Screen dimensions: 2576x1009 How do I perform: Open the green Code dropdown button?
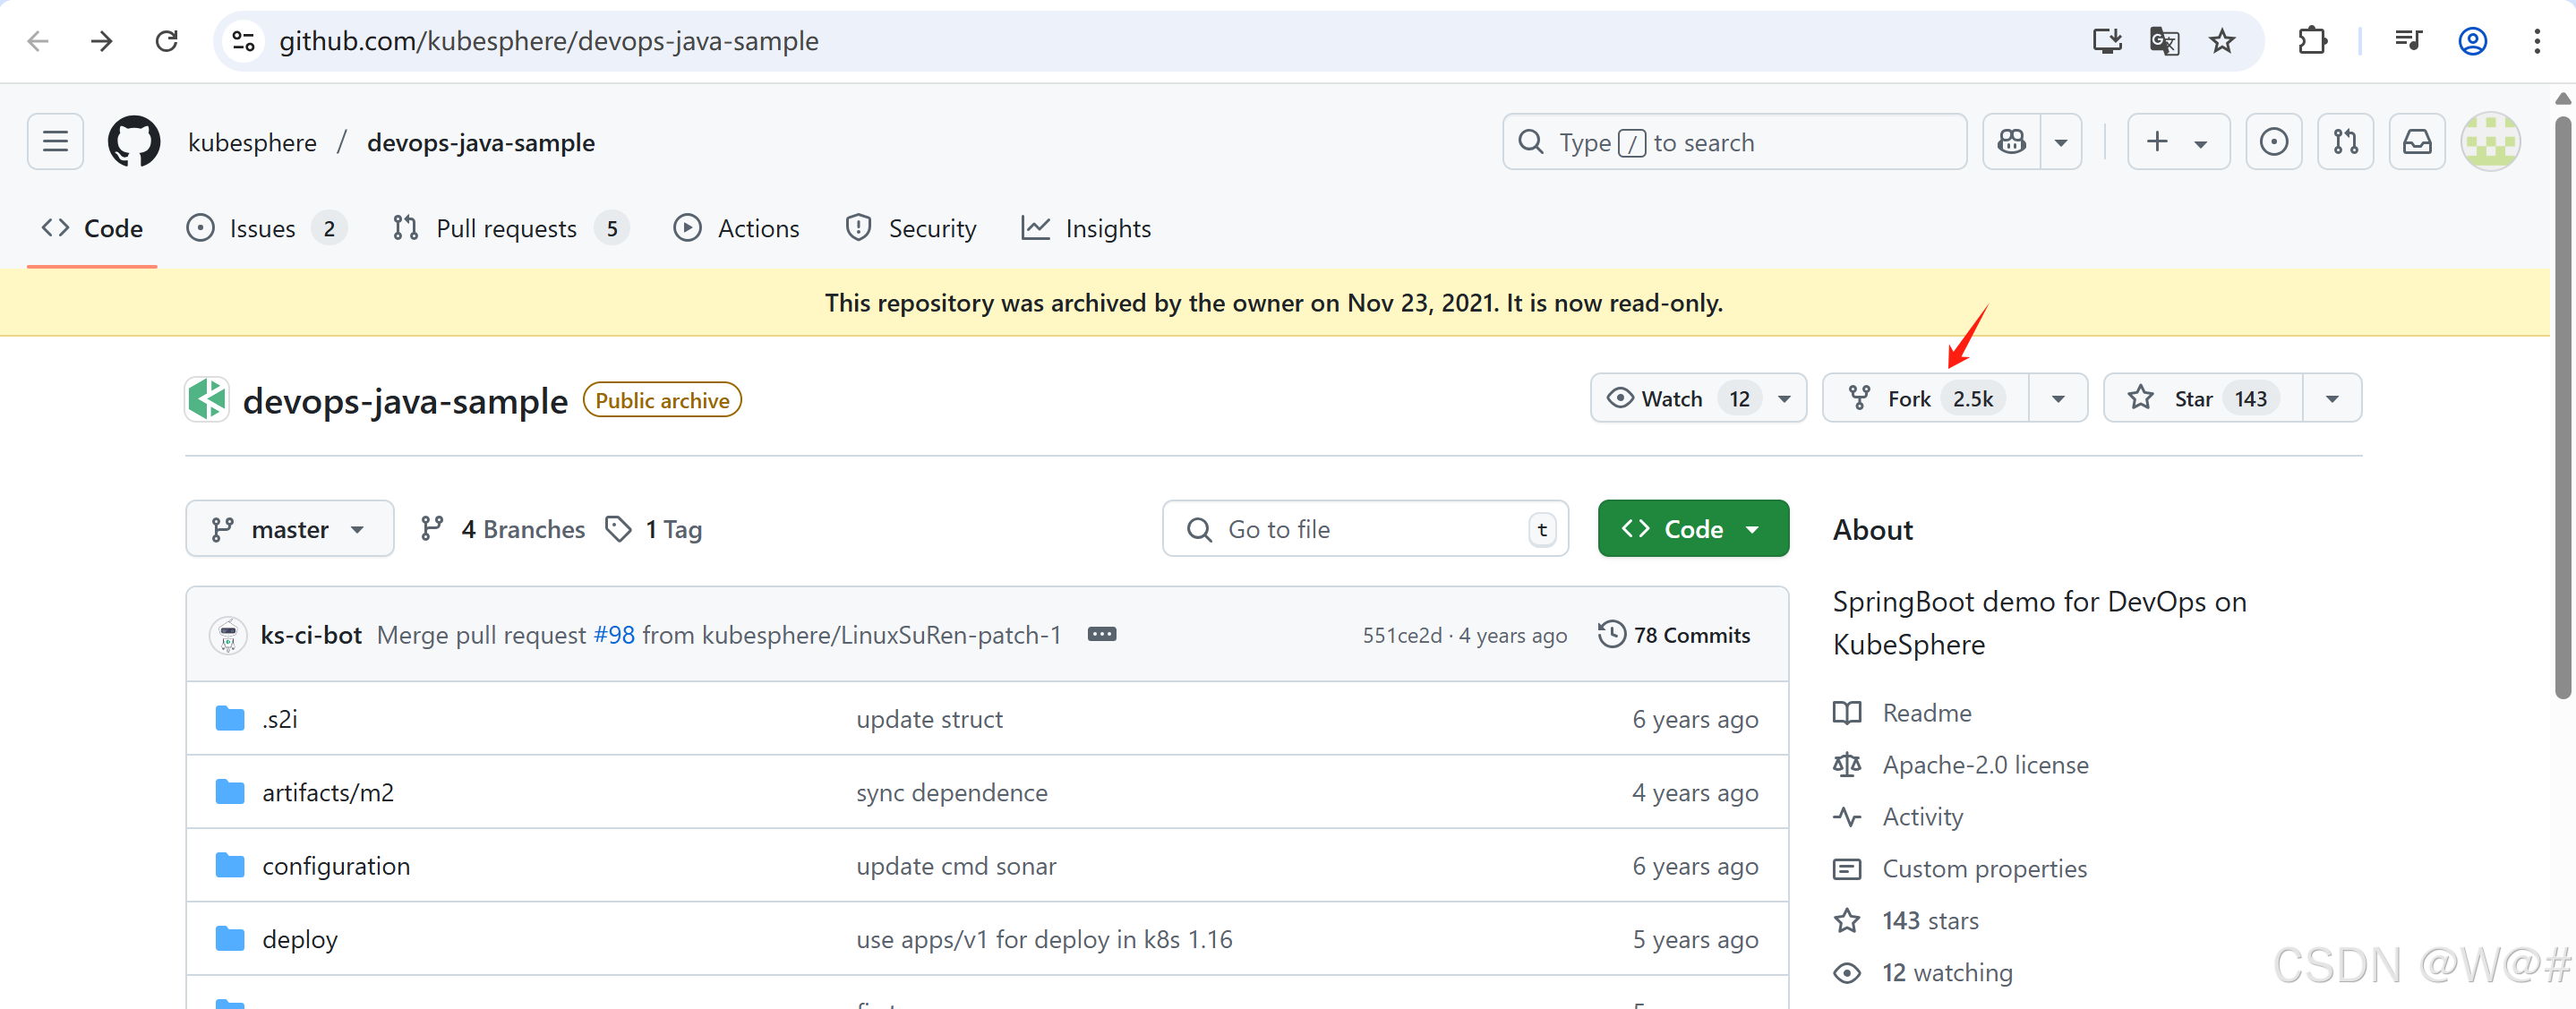(x=1693, y=528)
